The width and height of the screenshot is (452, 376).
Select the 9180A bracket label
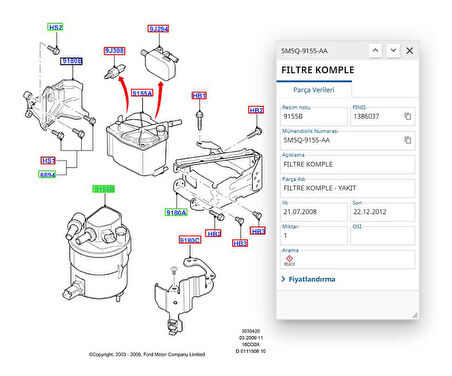pos(176,212)
